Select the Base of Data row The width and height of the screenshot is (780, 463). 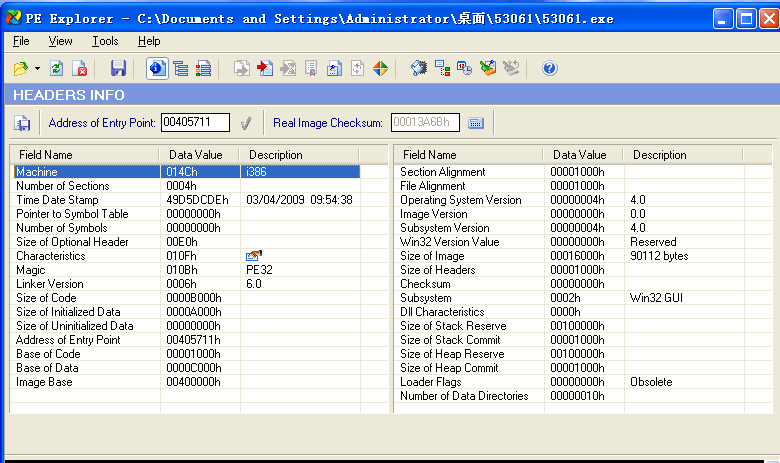(187, 368)
